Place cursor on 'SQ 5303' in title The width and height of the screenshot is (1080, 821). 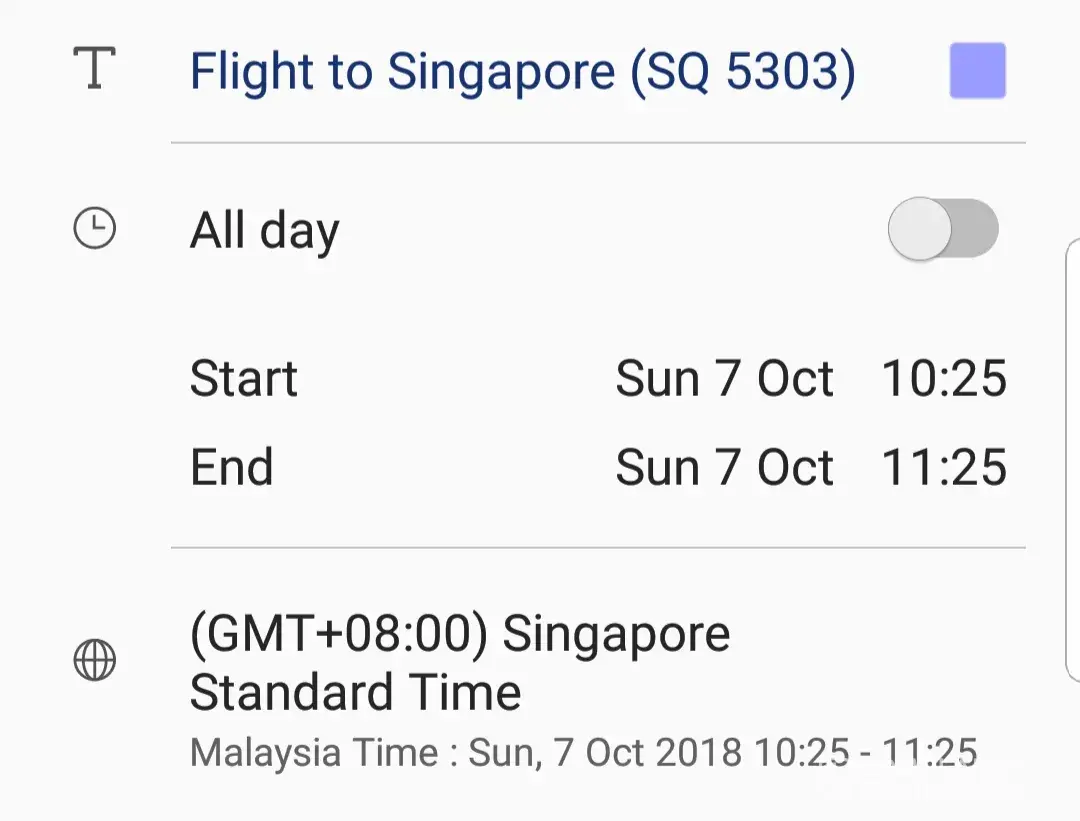click(x=742, y=71)
